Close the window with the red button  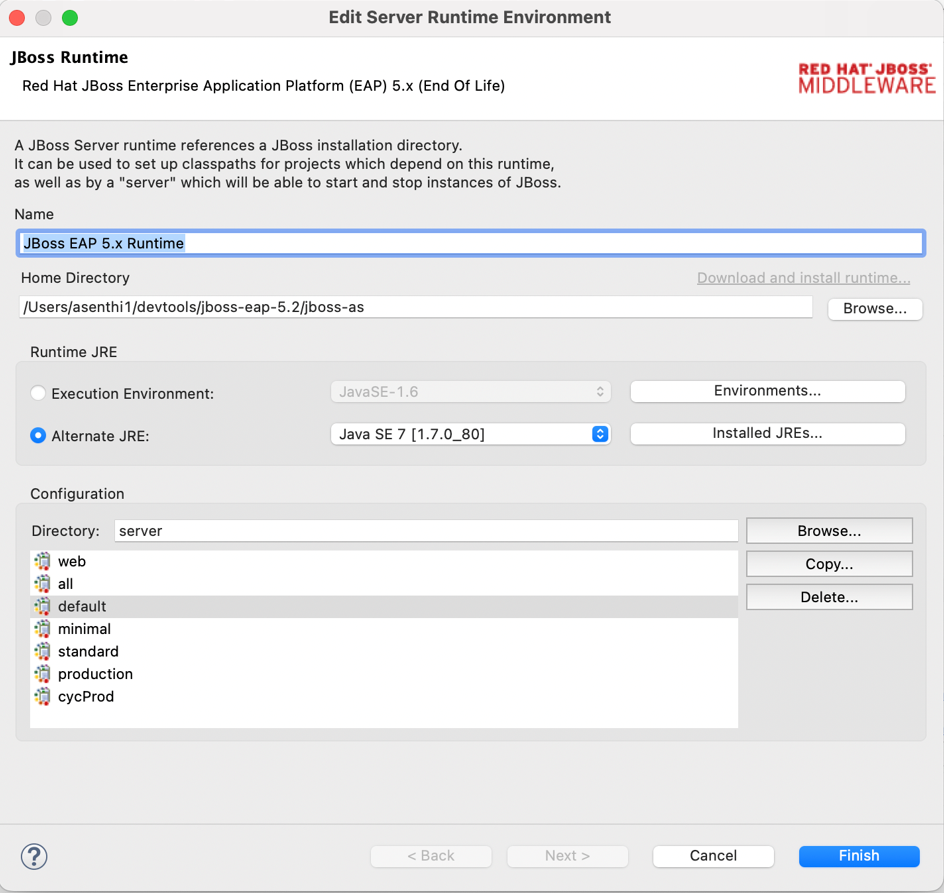click(x=17, y=17)
